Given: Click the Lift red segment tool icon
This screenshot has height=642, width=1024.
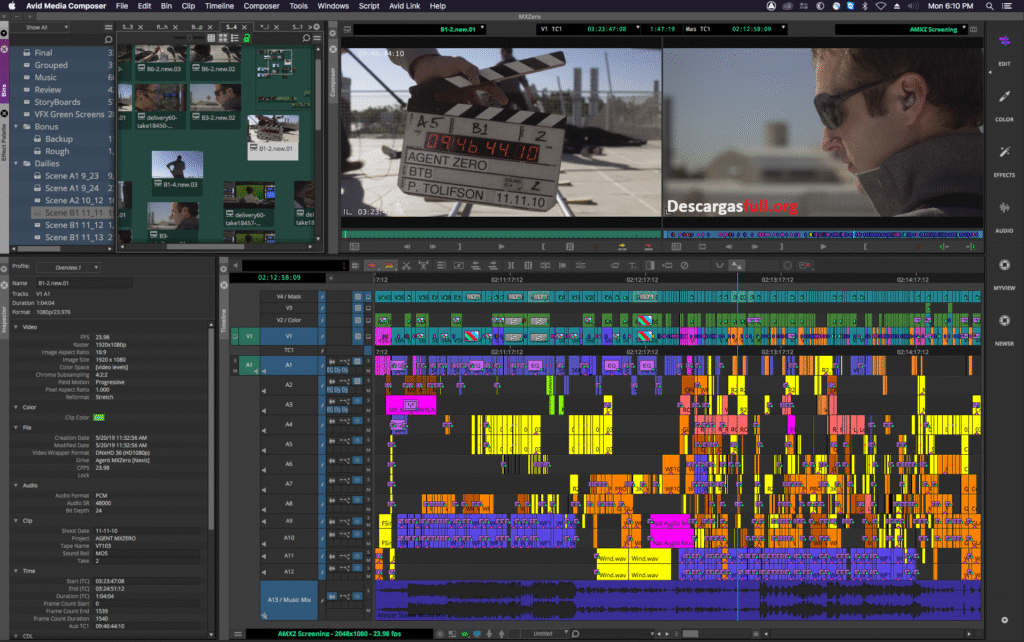Looking at the screenshot, I should pyautogui.click(x=372, y=265).
